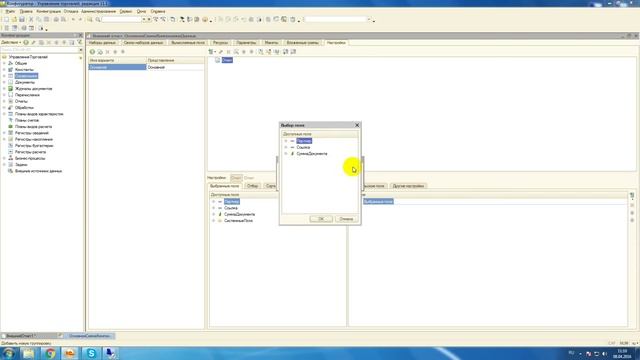Click the search field in the configuration panel

click(39, 49)
